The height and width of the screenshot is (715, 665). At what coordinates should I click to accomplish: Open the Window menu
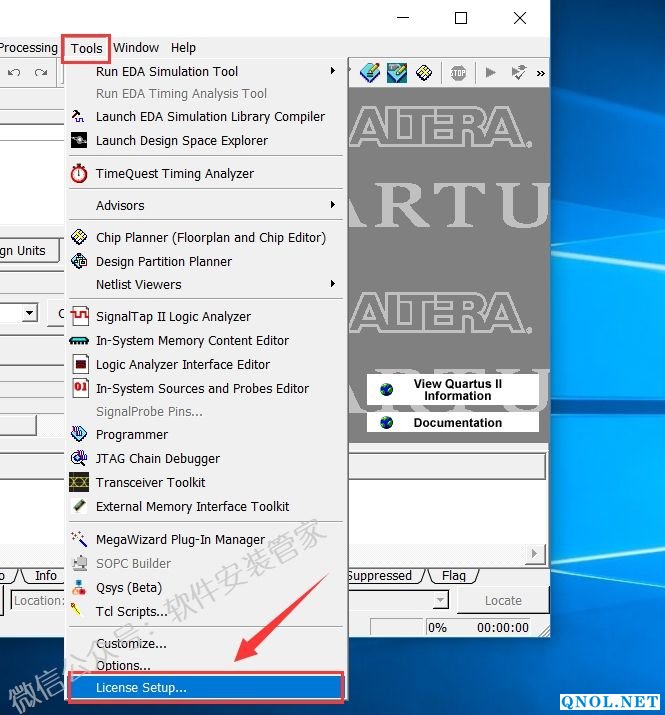coord(136,47)
